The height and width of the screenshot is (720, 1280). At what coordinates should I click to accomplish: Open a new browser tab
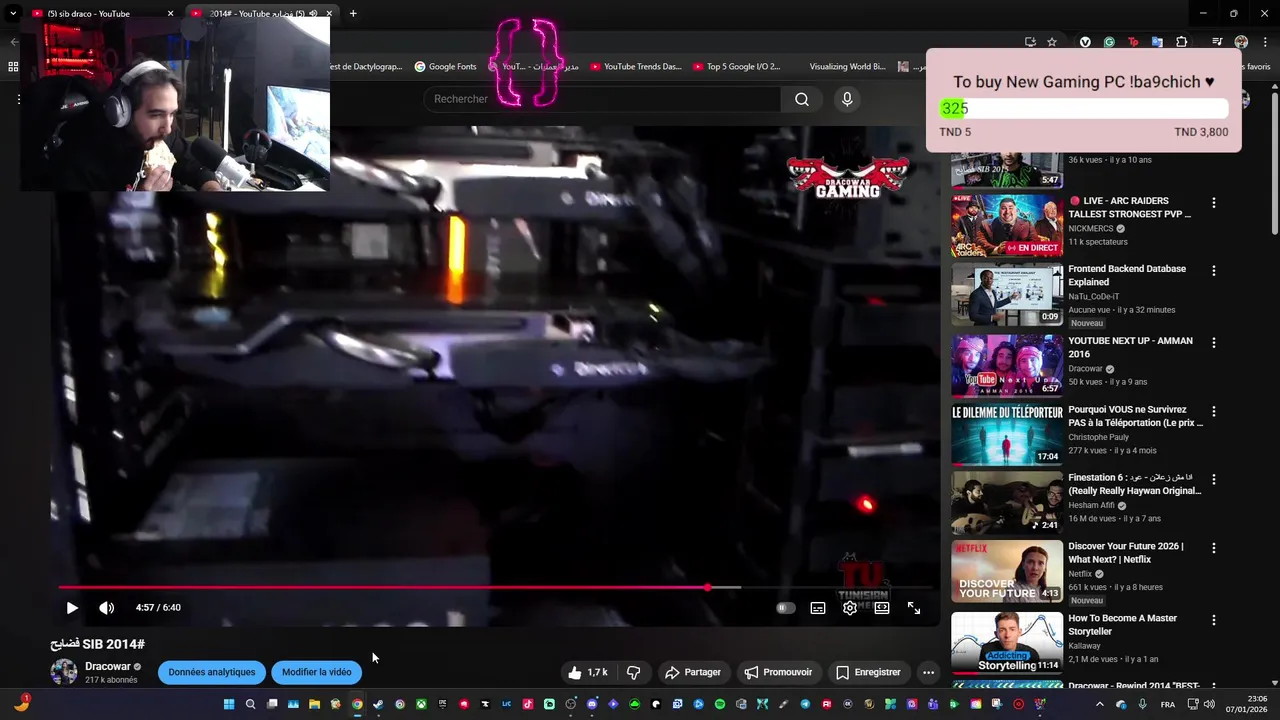click(353, 14)
